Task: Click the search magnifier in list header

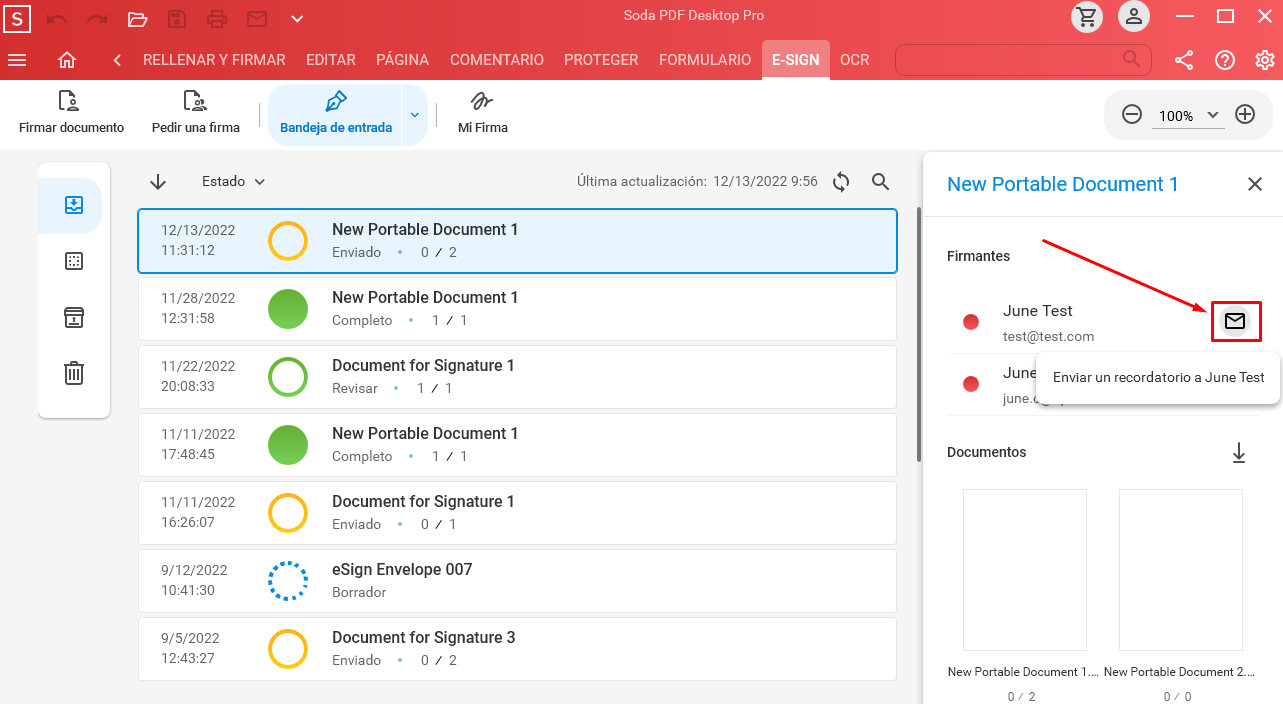Action: coord(880,181)
